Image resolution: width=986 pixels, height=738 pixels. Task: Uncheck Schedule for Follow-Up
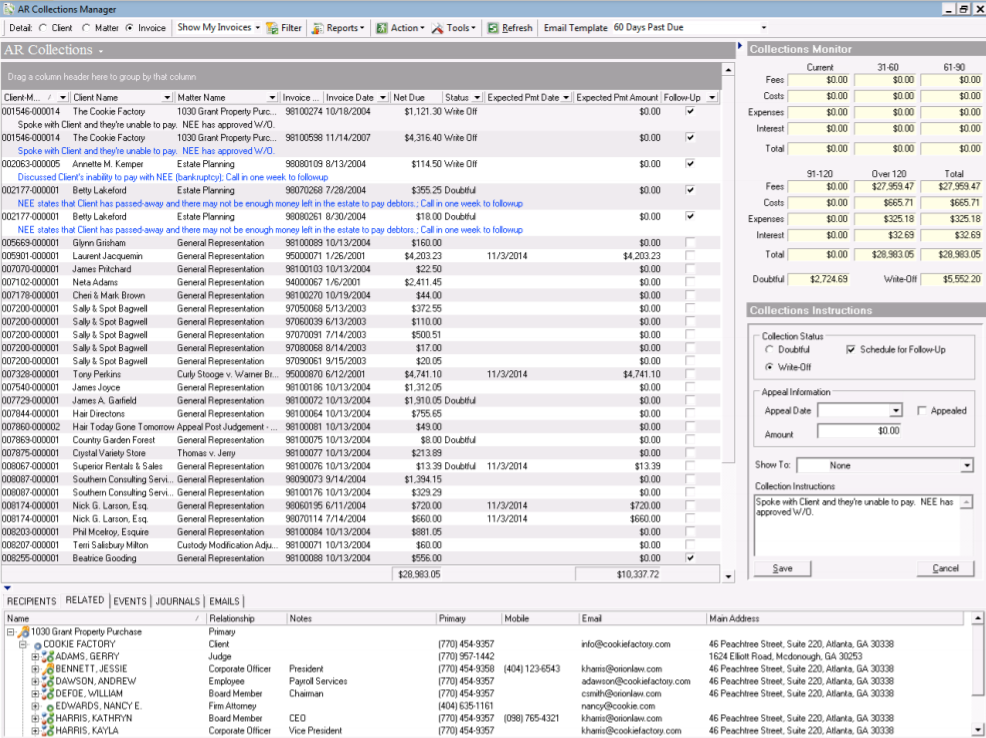[x=851, y=349]
